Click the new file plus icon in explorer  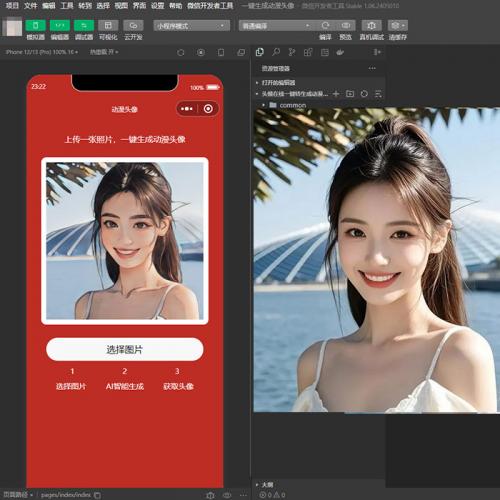point(336,94)
